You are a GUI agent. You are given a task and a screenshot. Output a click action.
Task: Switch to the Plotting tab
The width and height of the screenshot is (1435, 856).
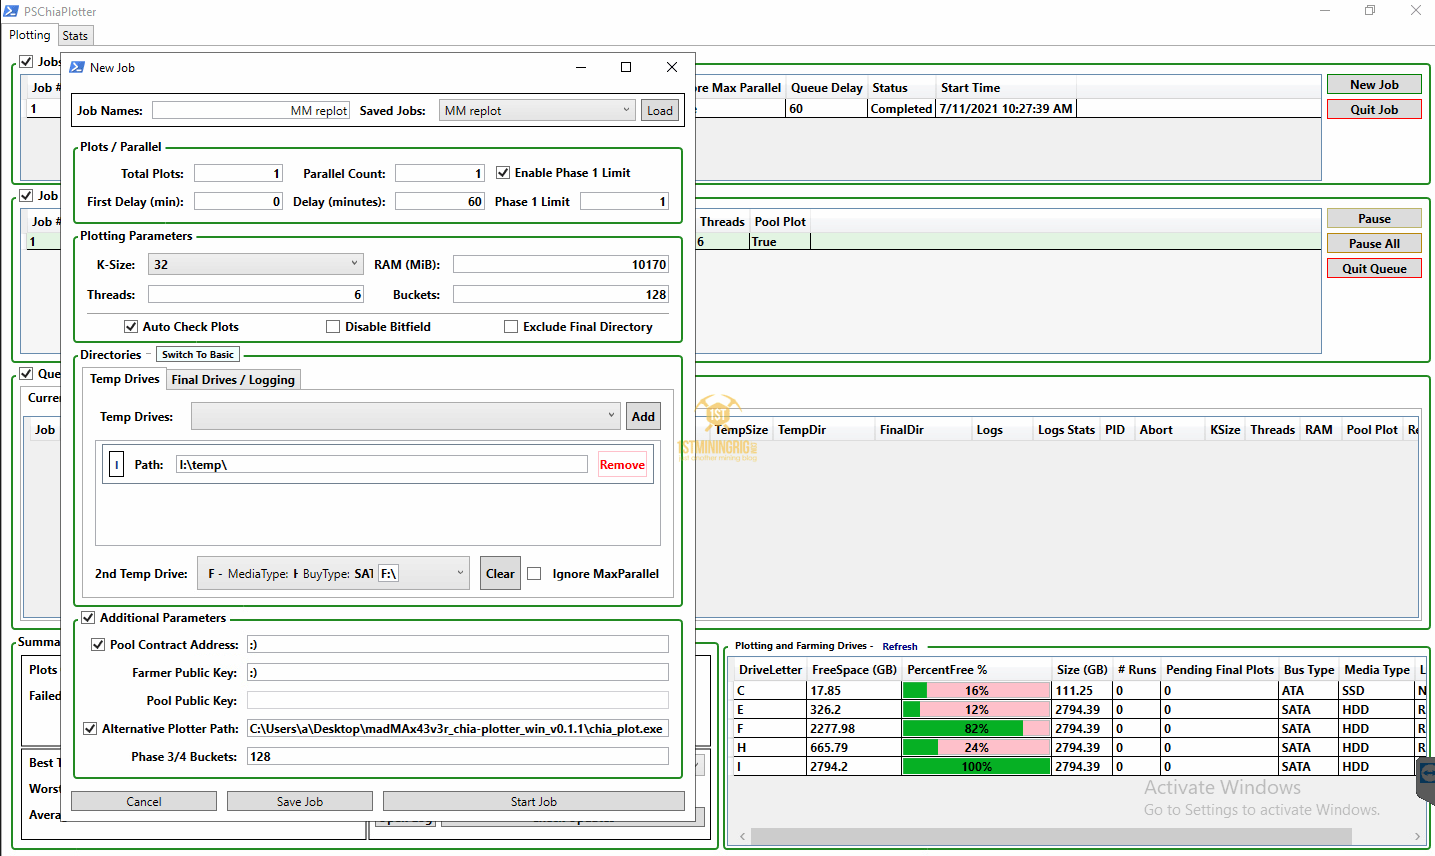30,35
